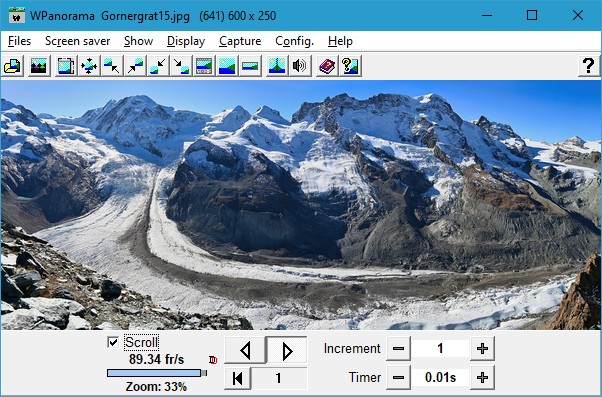This screenshot has width=602, height=397.
Task: Open the Capture menu
Action: [x=240, y=41]
